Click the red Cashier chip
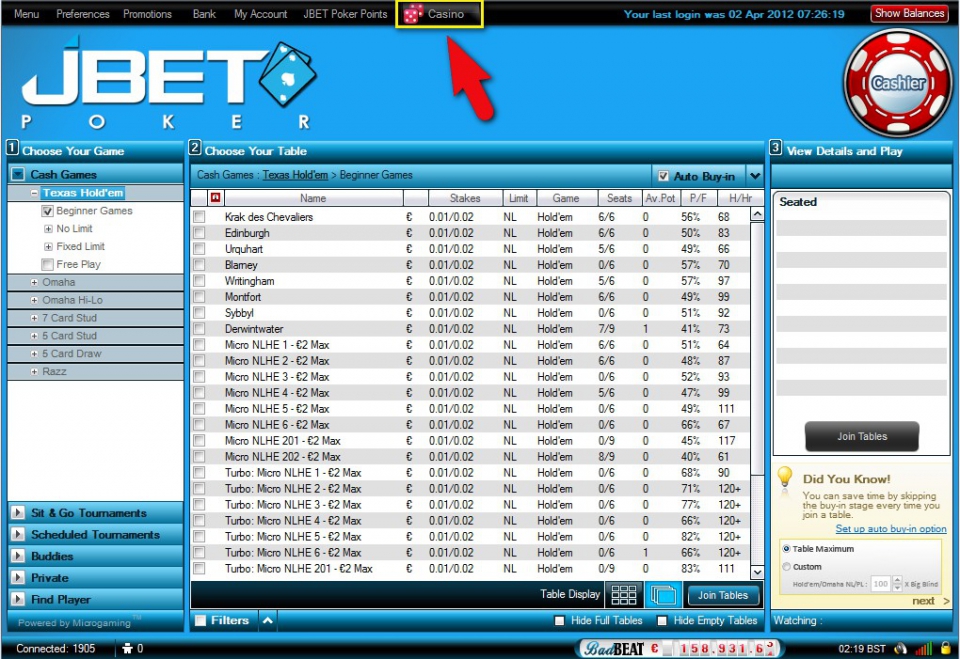The image size is (960, 659). tap(898, 83)
